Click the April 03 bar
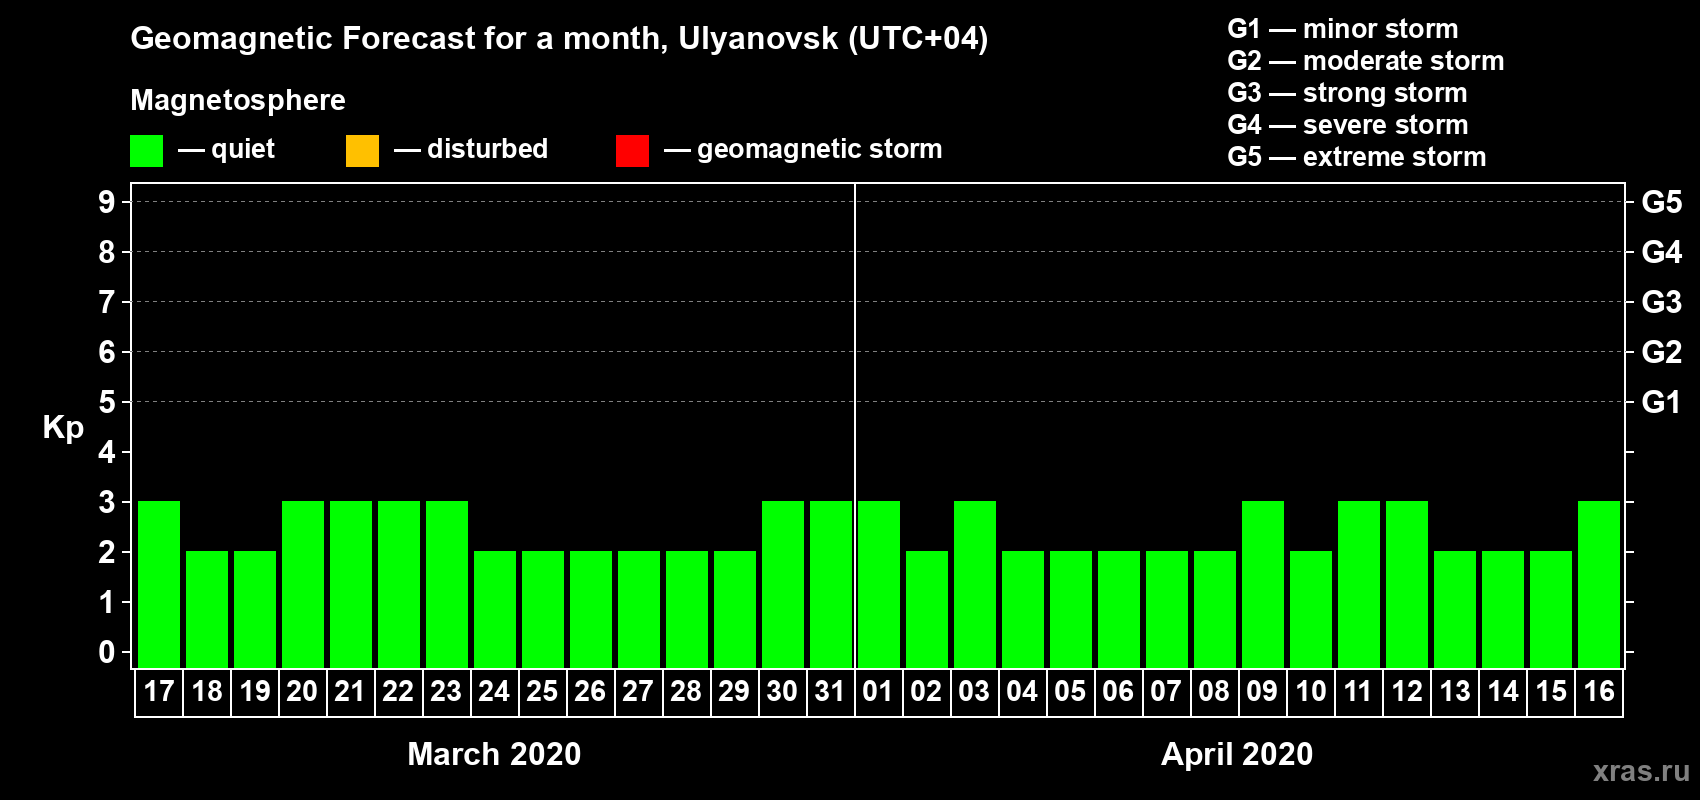1700x800 pixels. click(x=975, y=584)
